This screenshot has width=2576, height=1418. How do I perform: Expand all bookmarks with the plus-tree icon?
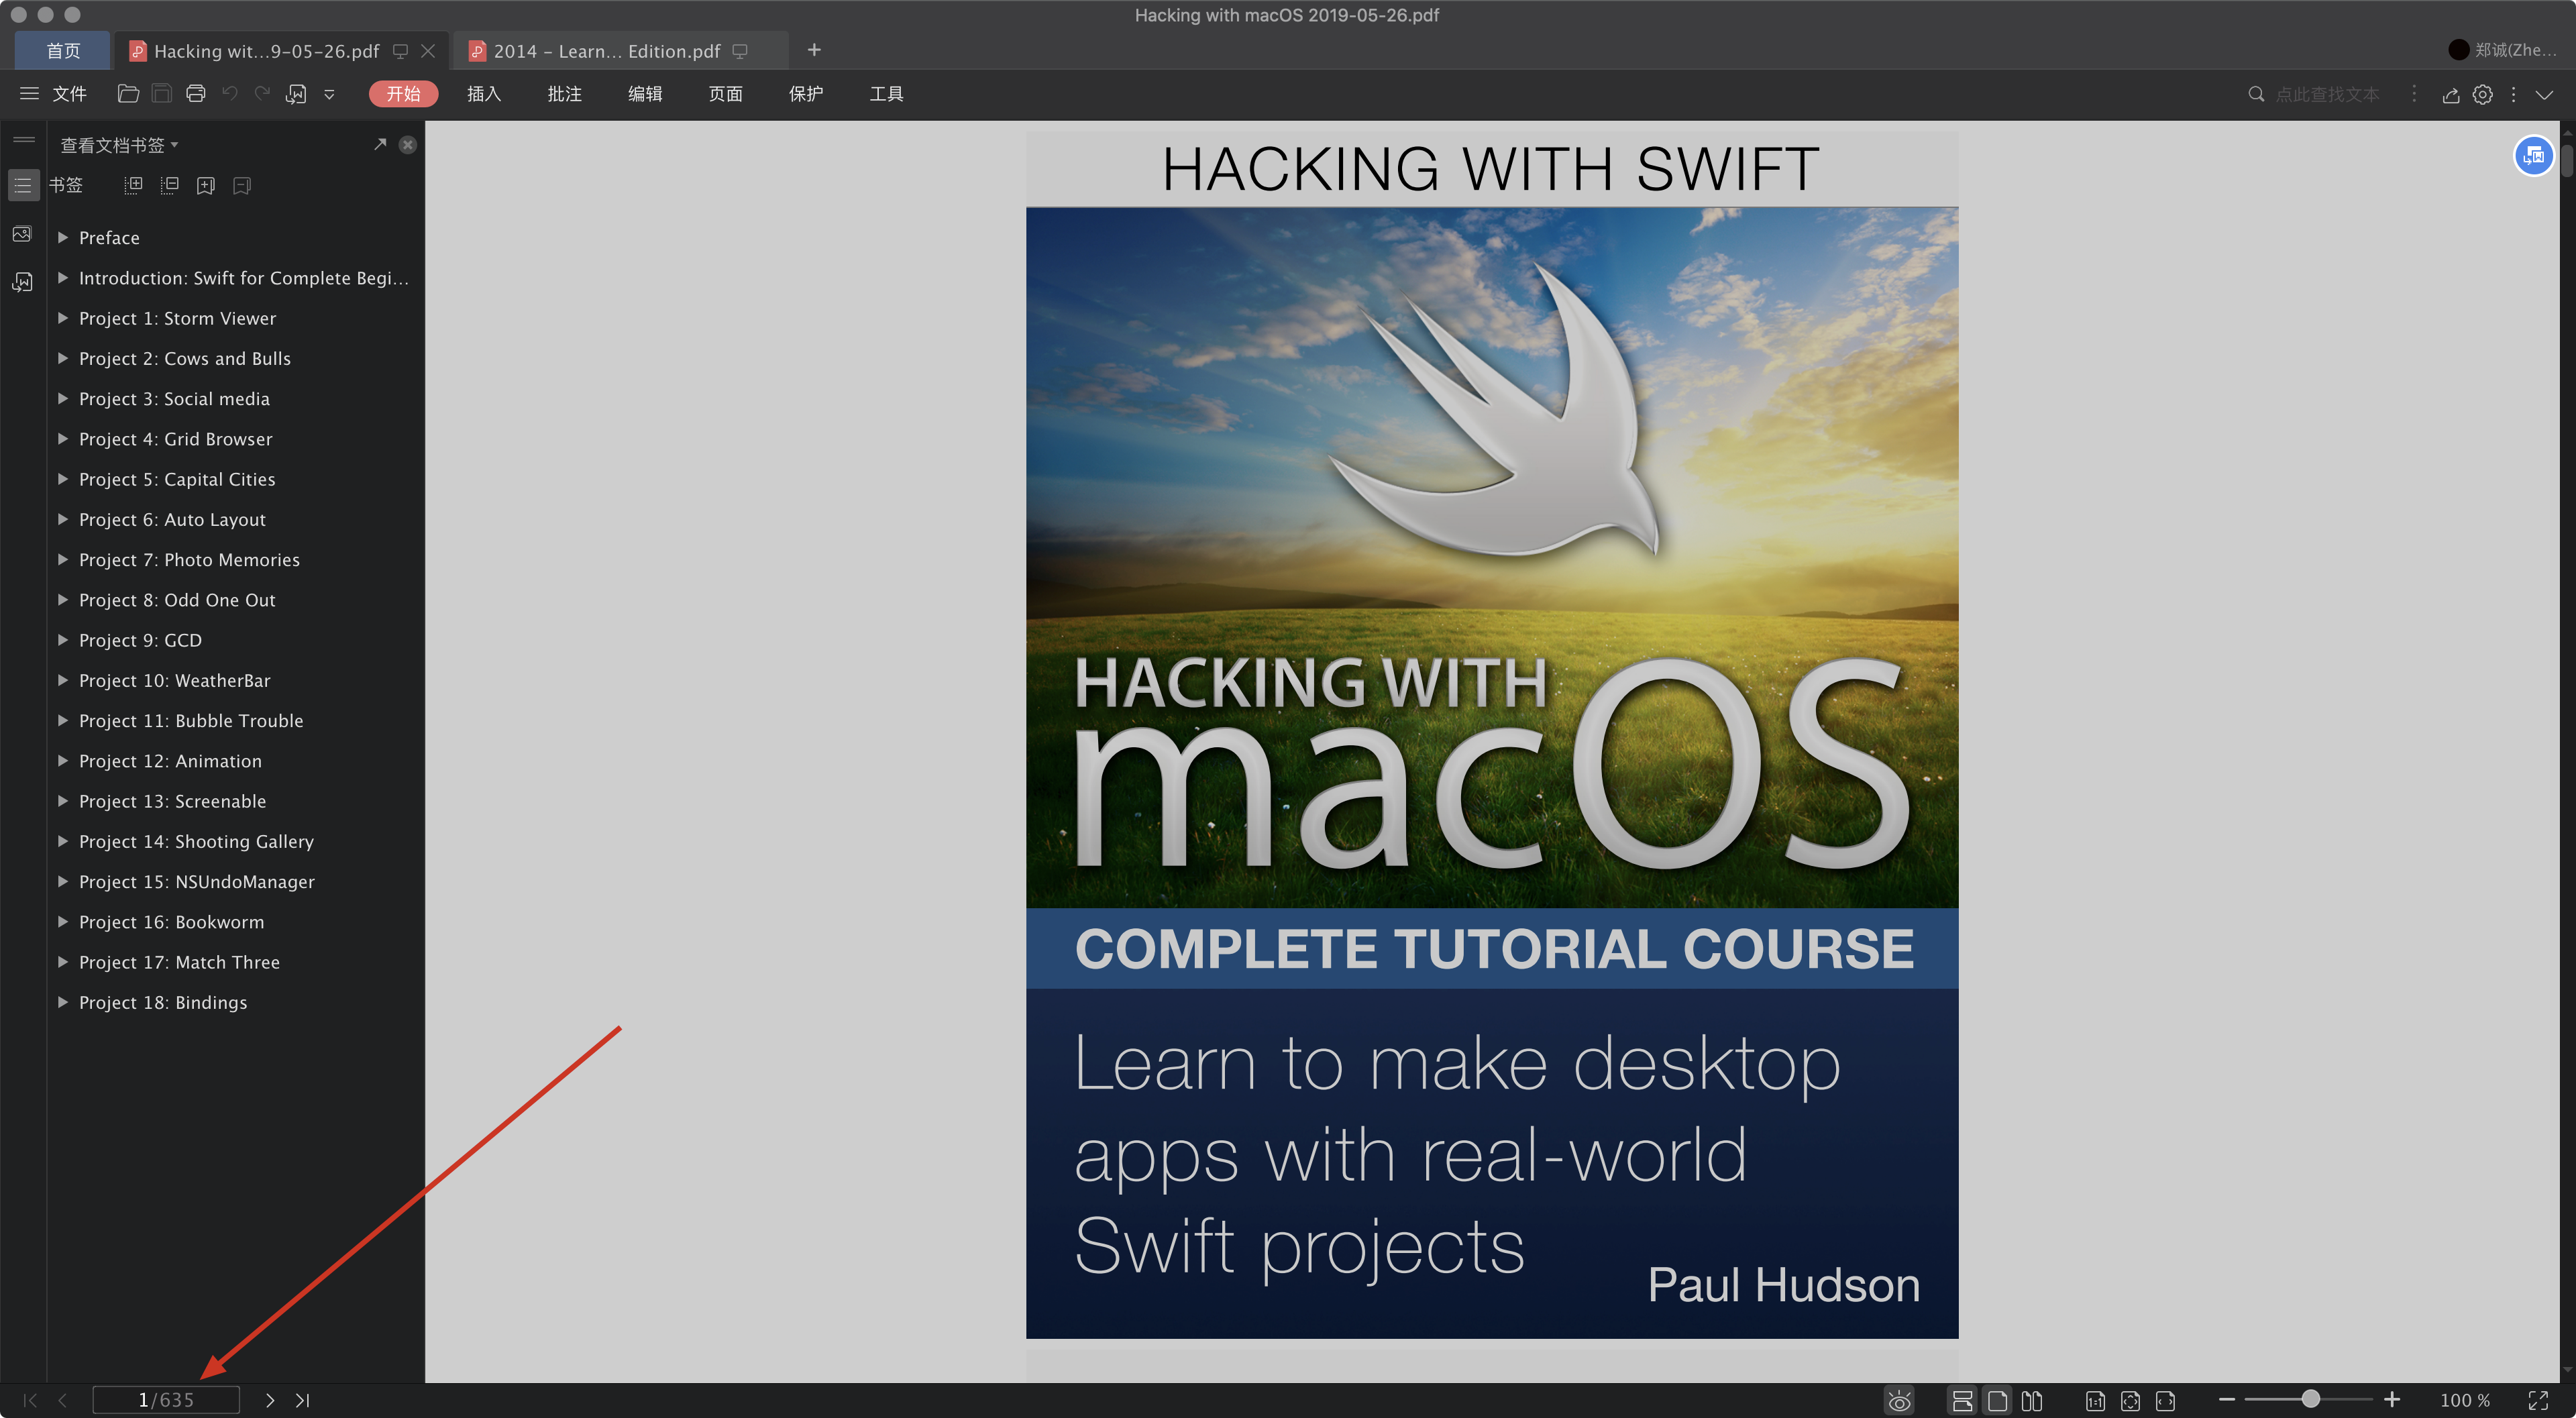pyautogui.click(x=133, y=186)
